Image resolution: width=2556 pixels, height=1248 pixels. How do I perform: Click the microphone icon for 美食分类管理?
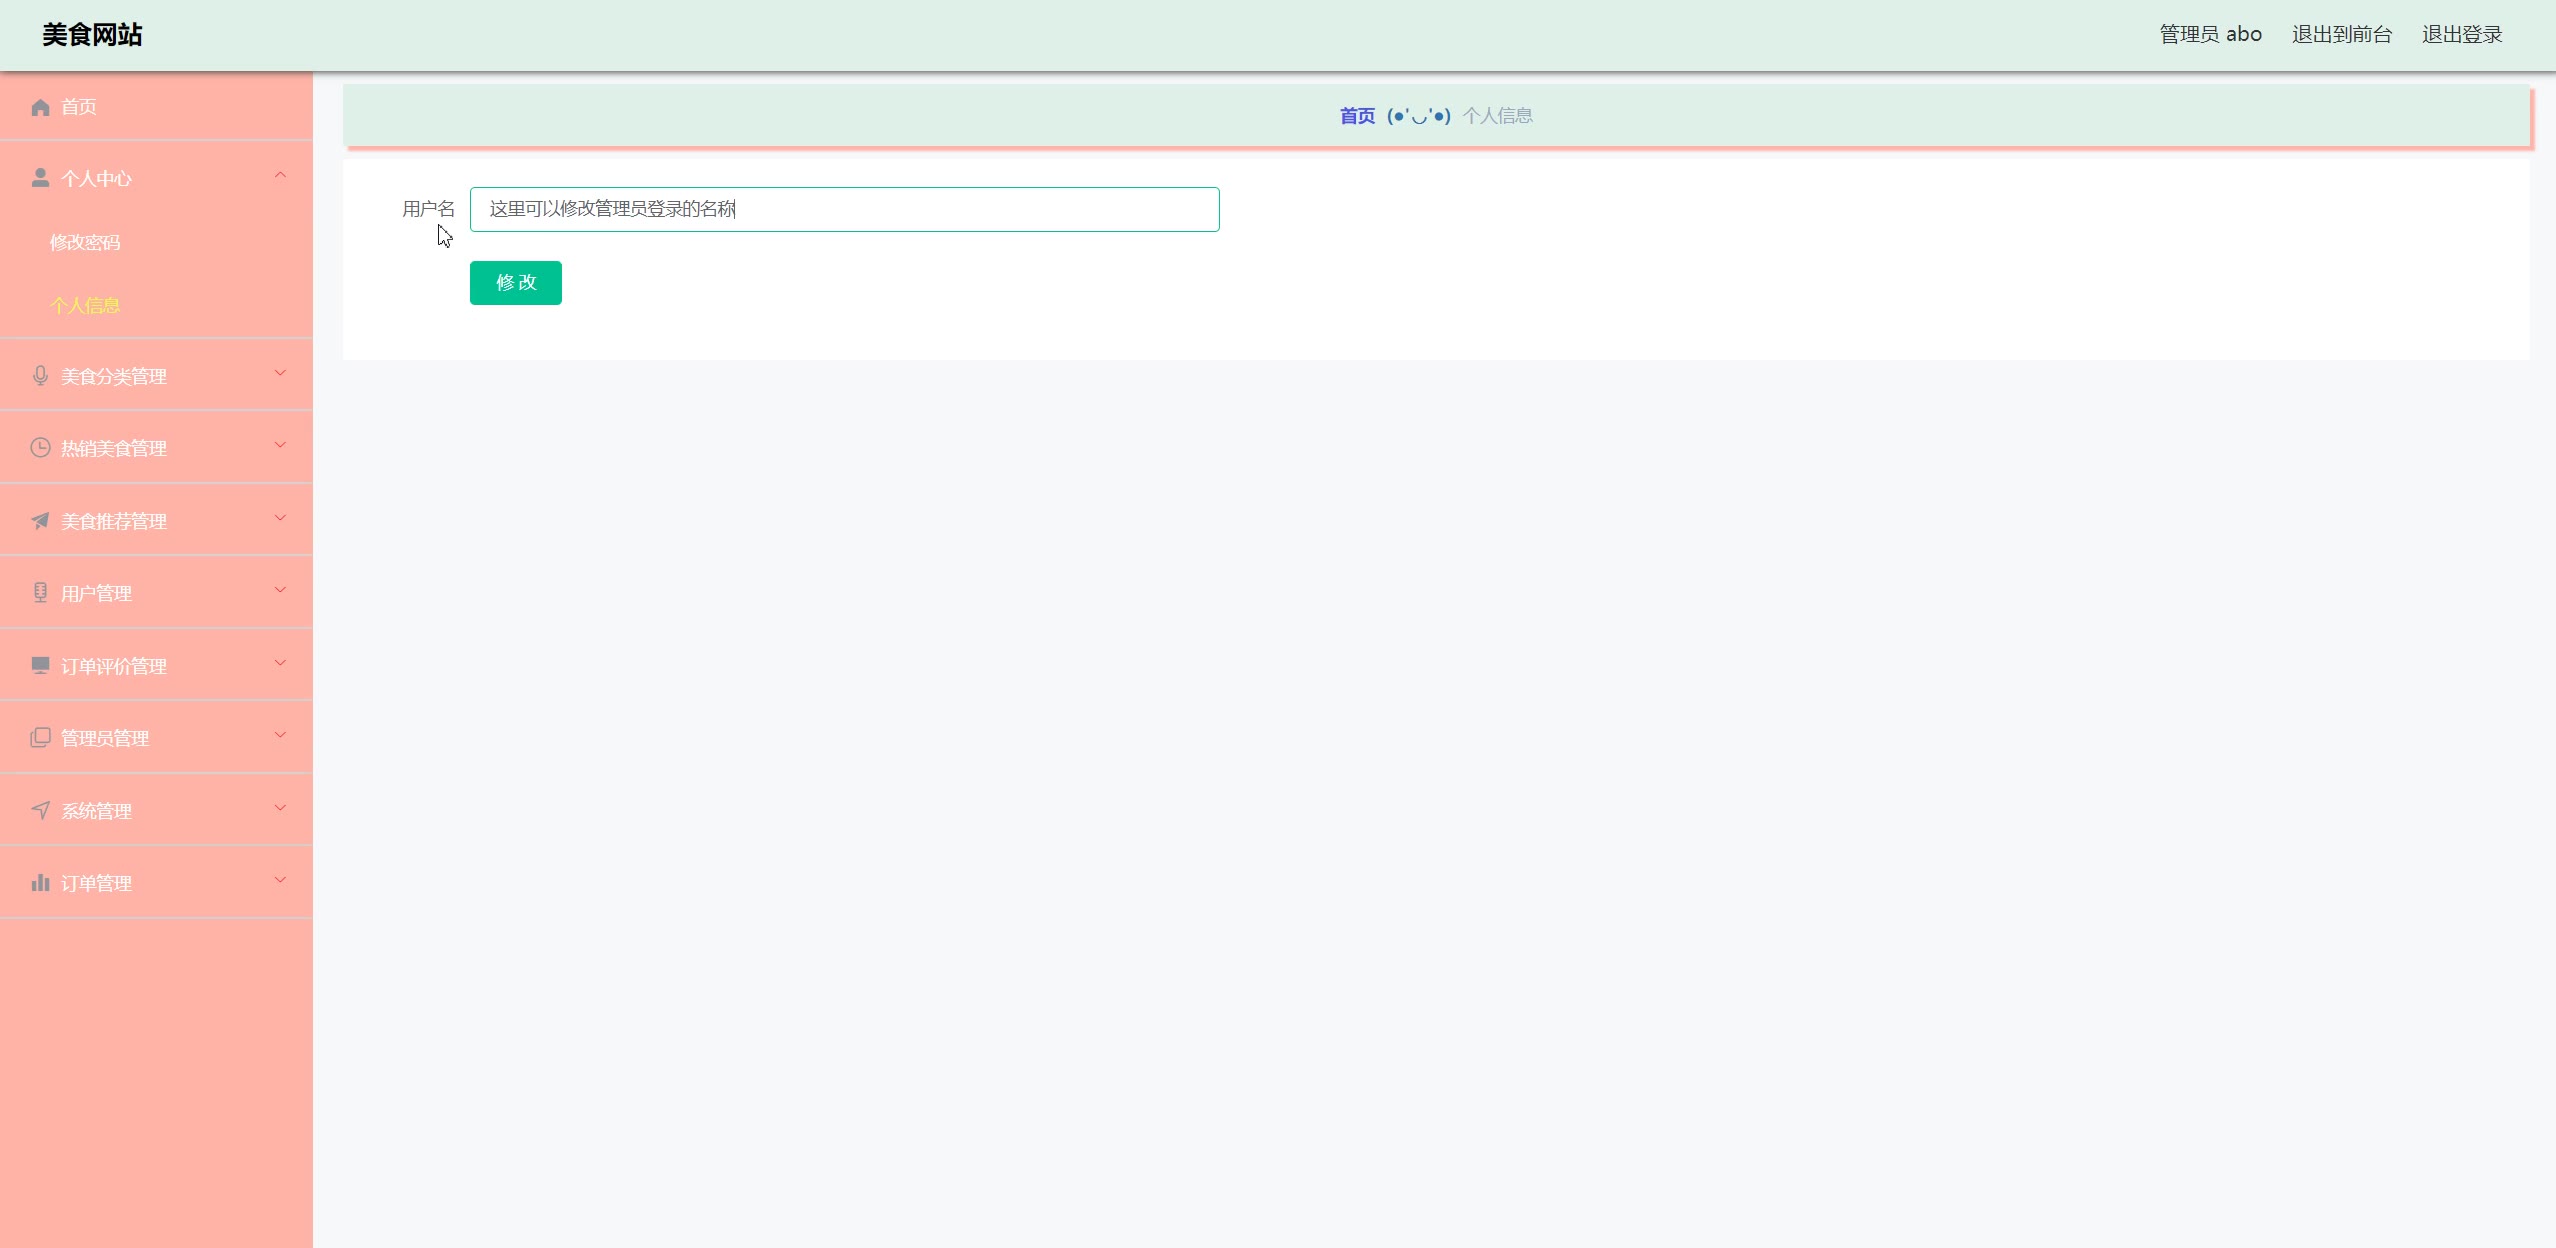tap(40, 376)
